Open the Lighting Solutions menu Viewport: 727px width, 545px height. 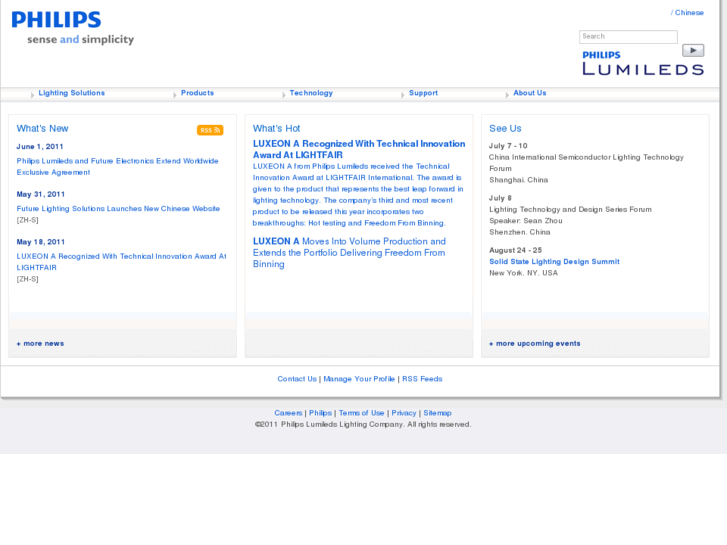click(71, 93)
